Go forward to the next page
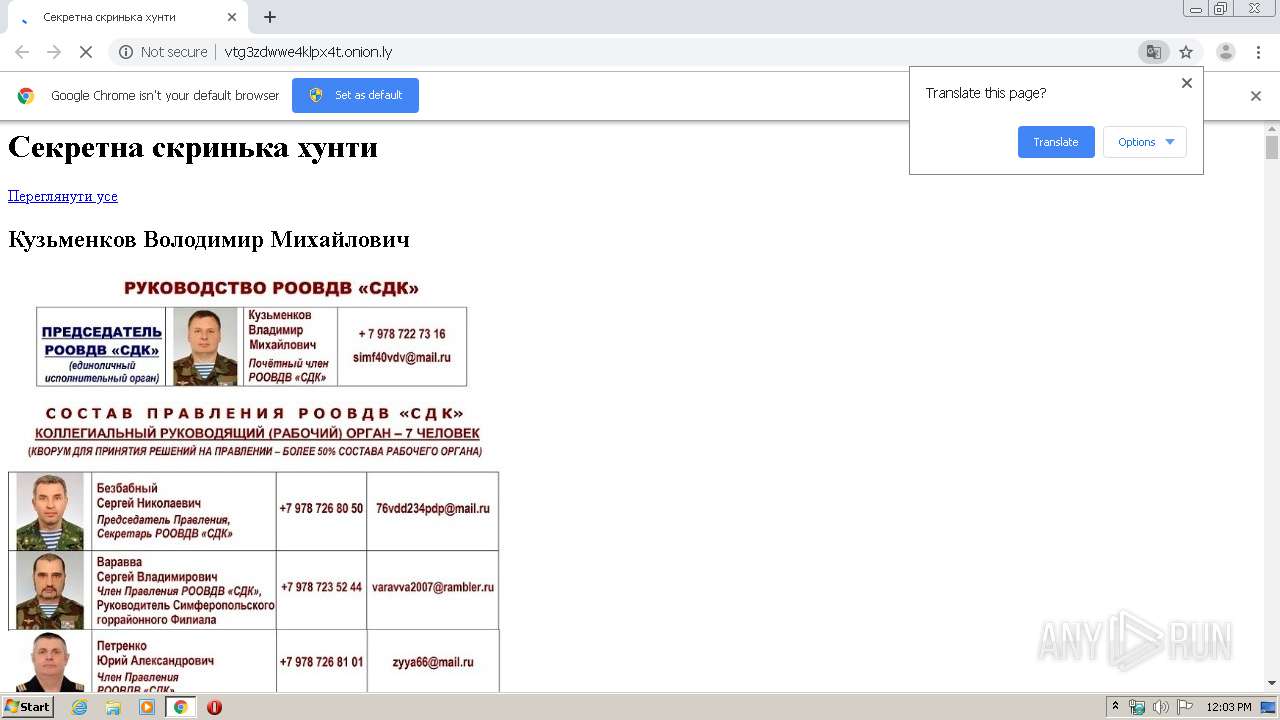The height and width of the screenshot is (720, 1280). point(54,52)
